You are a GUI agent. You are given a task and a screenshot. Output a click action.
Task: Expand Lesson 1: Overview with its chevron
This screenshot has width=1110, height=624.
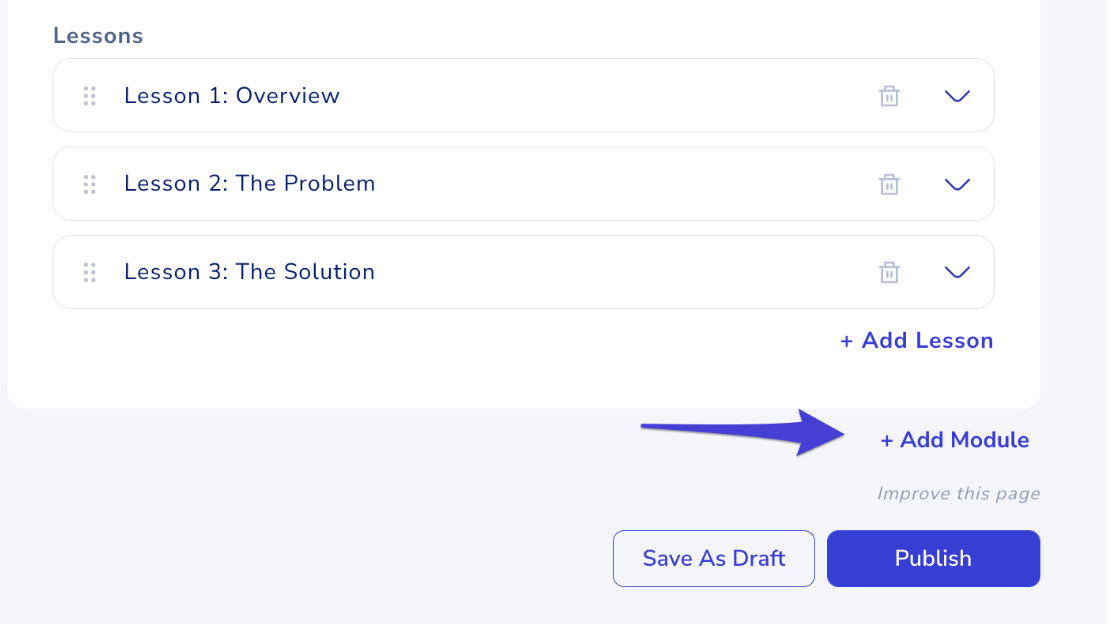957,95
